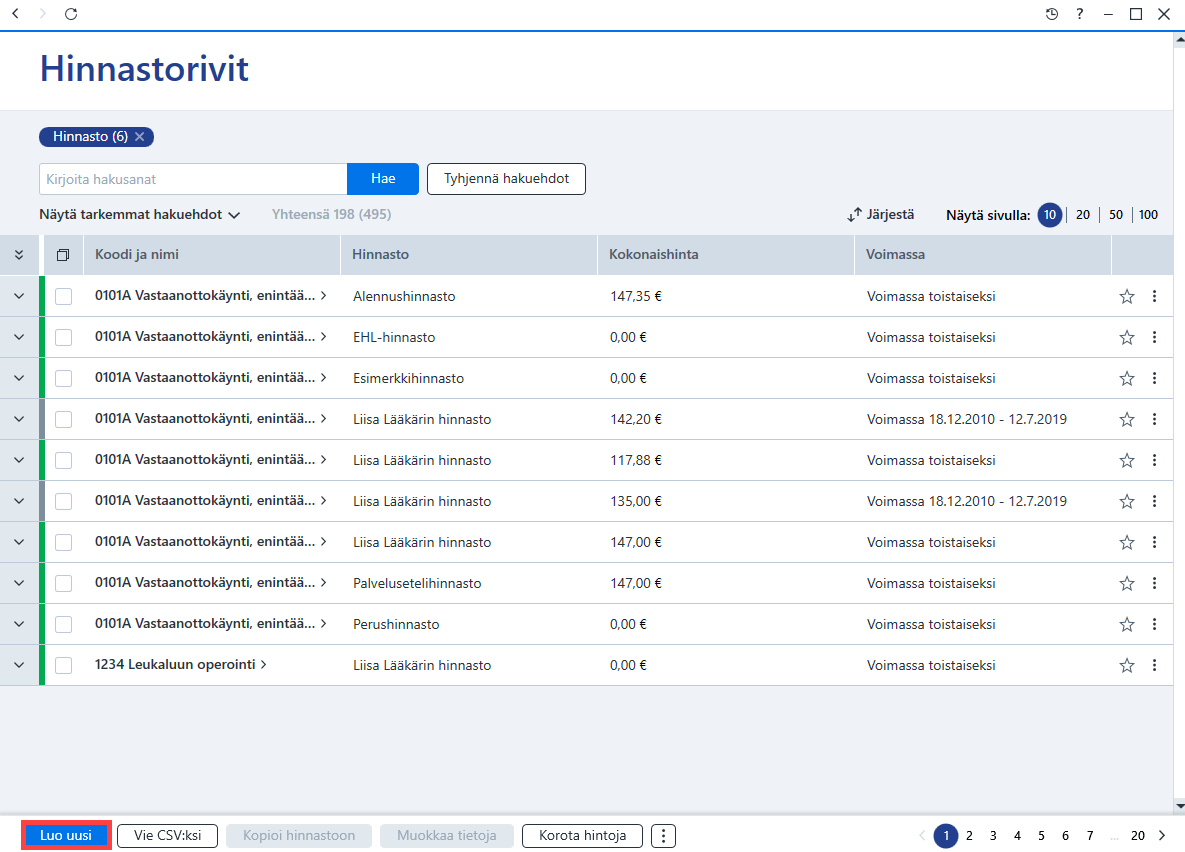Click the Luo uusi button
This screenshot has height=852, width=1185.
tap(66, 835)
